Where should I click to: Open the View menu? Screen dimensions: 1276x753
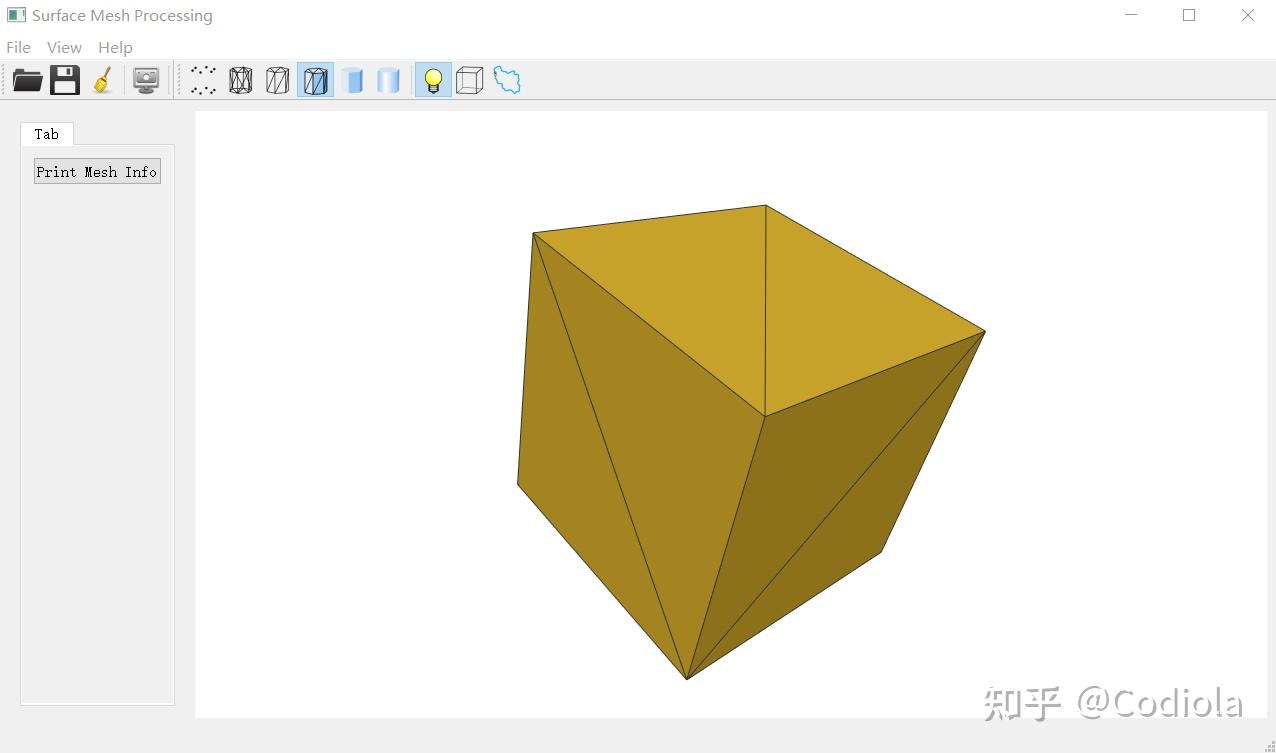64,47
